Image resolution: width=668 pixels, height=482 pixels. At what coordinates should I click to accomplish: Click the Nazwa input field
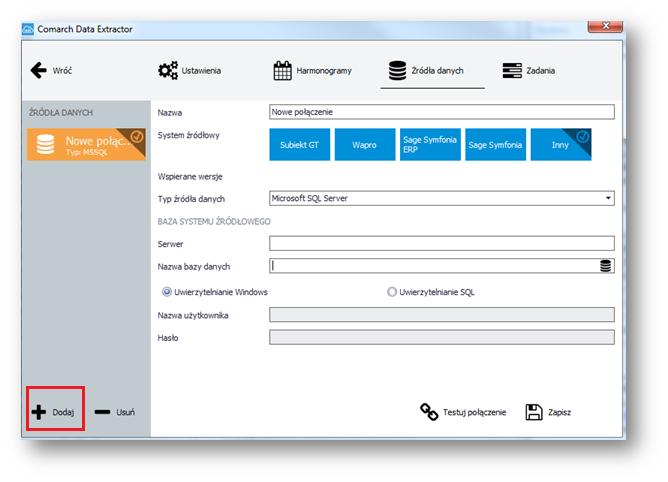[442, 112]
